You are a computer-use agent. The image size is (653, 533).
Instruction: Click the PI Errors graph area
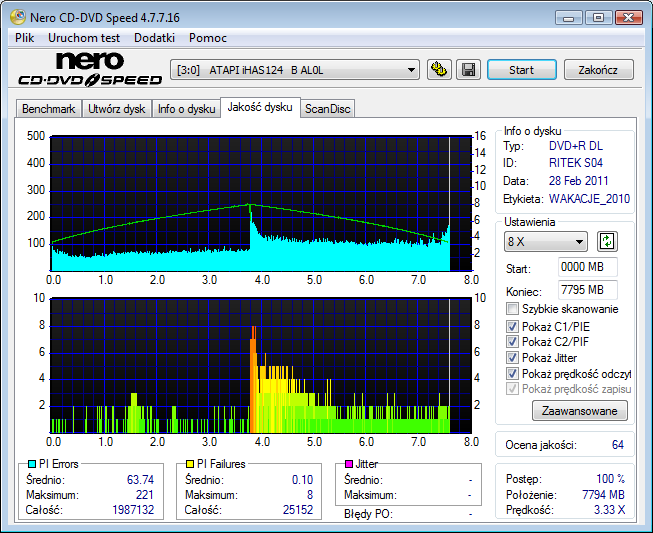(x=261, y=203)
